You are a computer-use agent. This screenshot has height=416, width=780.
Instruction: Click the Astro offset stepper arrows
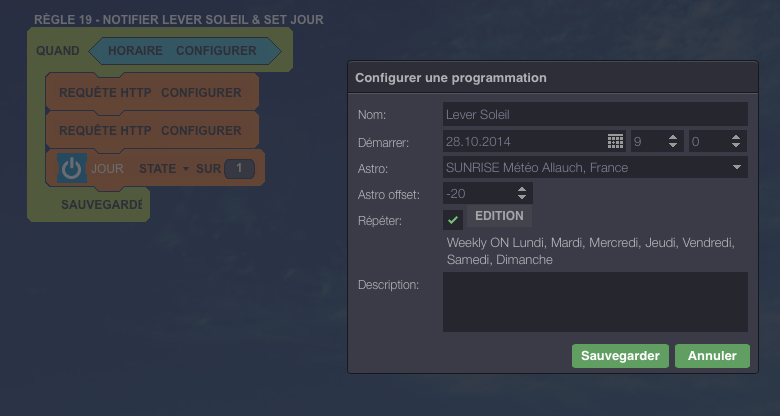[523, 194]
